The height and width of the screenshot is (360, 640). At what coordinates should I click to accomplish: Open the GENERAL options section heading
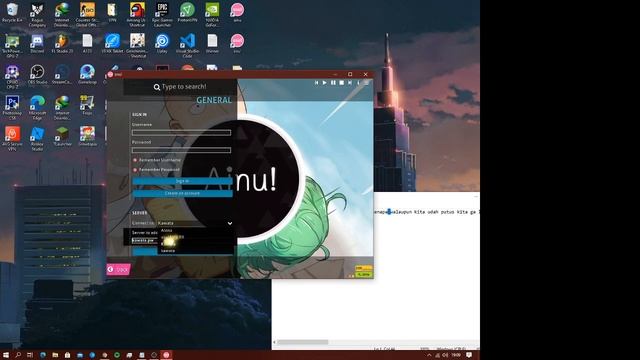[x=214, y=100]
